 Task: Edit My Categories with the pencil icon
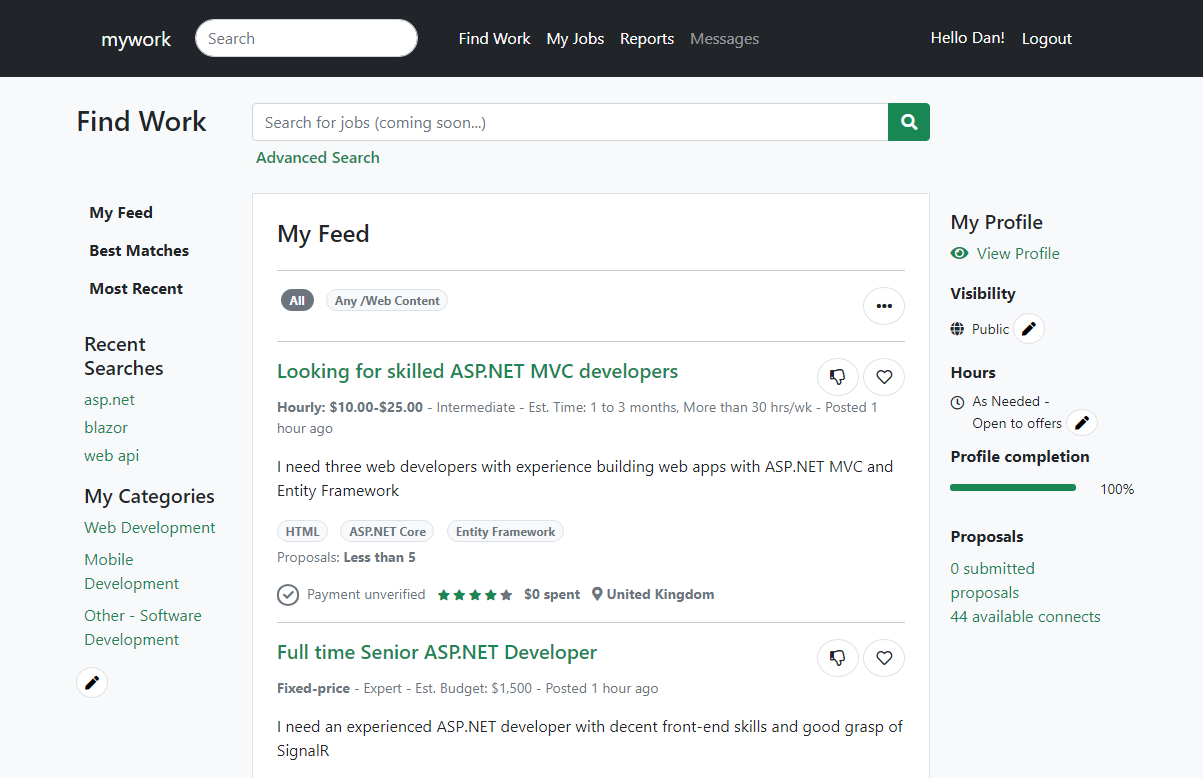tap(91, 682)
